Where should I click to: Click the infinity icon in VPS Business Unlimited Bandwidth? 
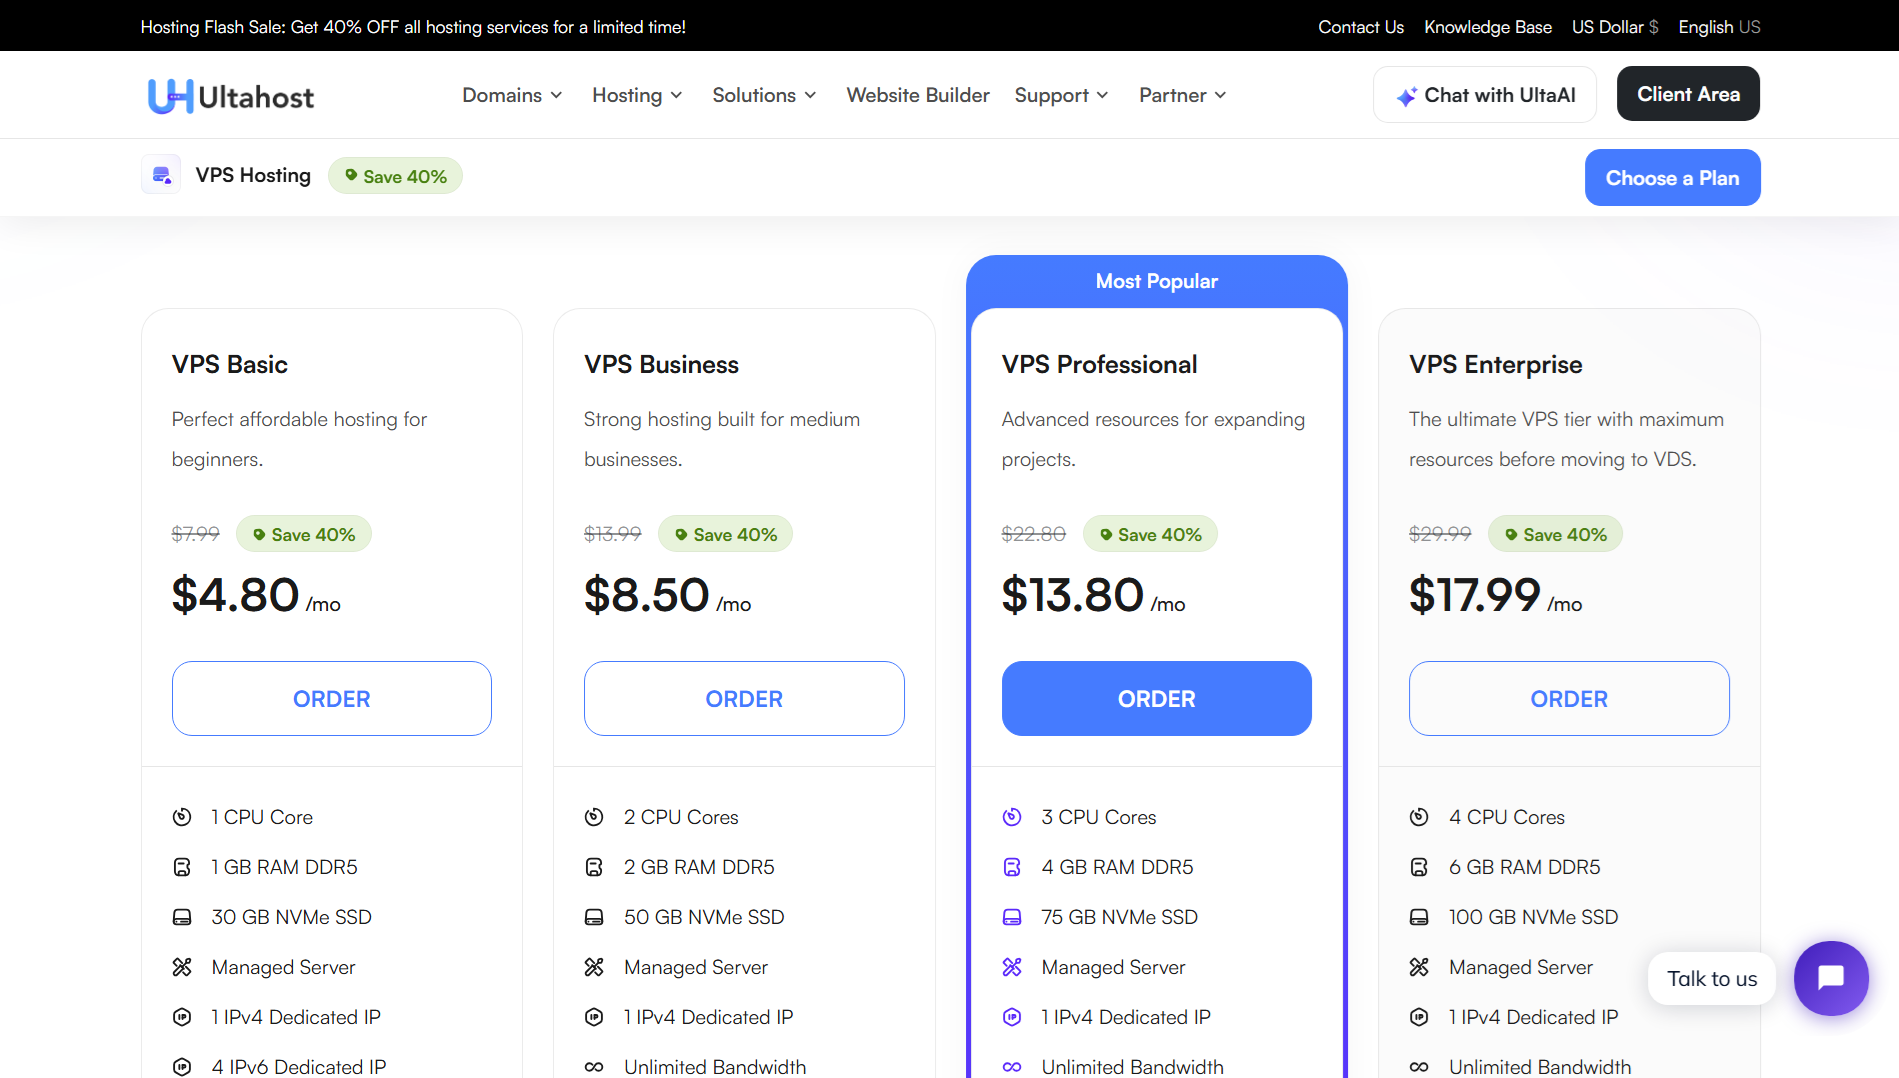594,1067
